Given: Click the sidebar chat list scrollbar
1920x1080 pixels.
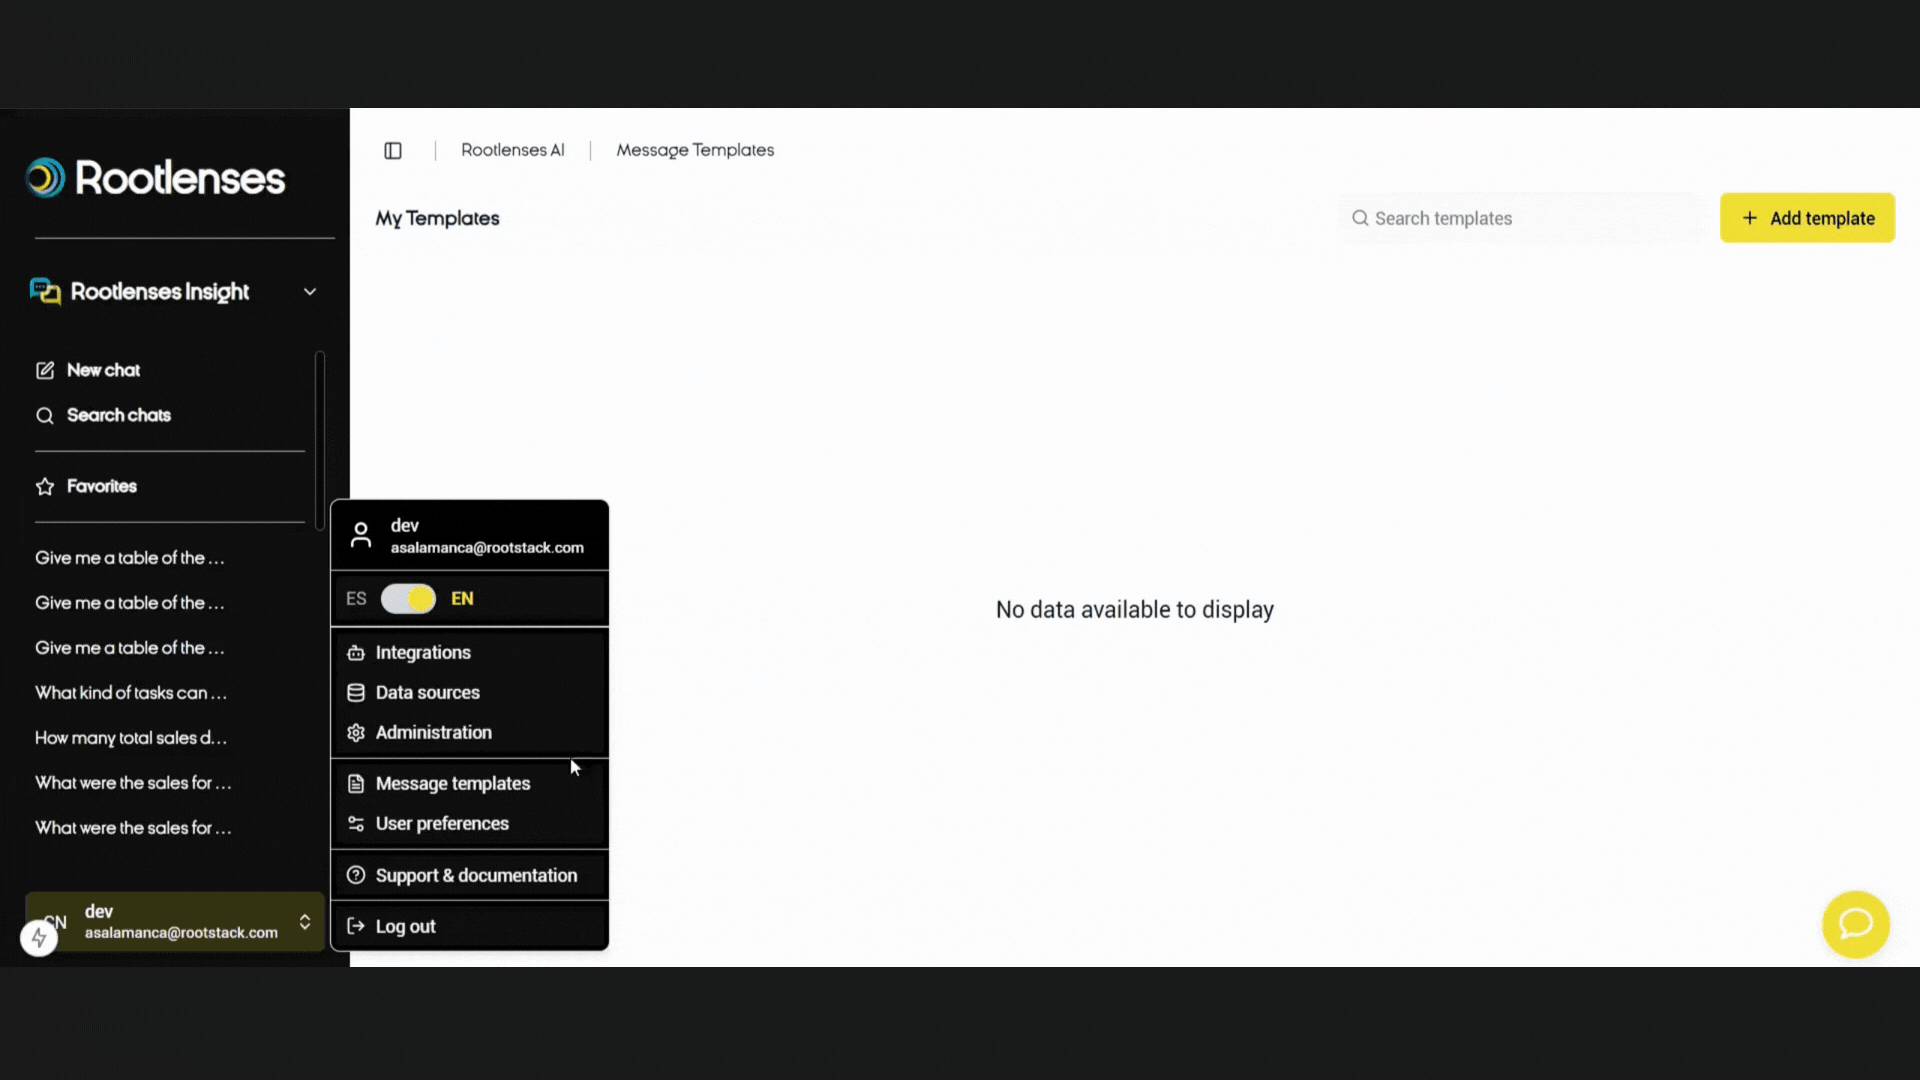Looking at the screenshot, I should tap(319, 440).
